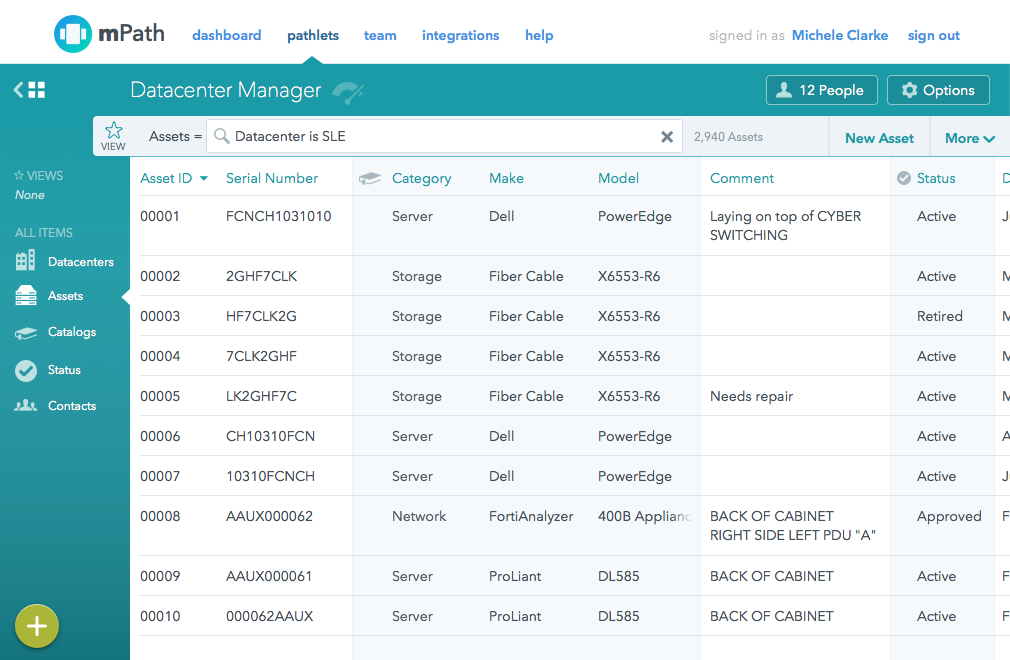Click the green plus button
This screenshot has width=1010, height=660.
[37, 626]
